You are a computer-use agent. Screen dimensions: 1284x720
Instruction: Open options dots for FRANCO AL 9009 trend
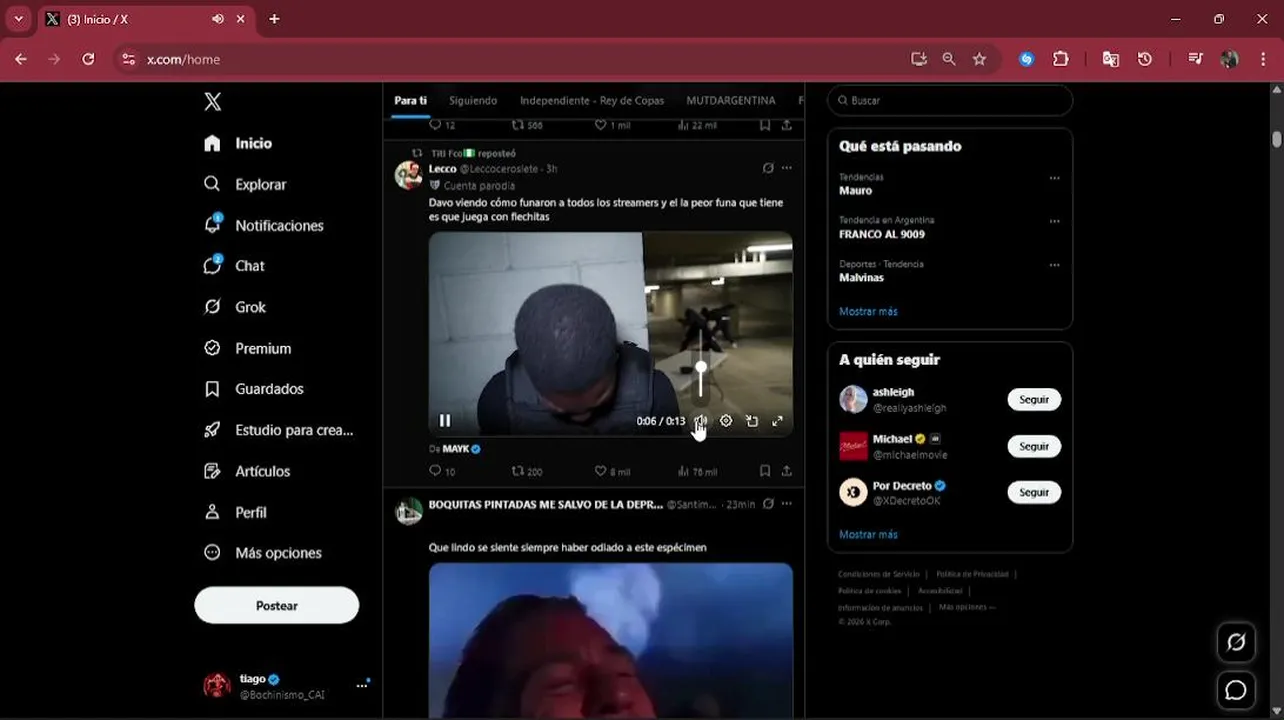point(1054,221)
